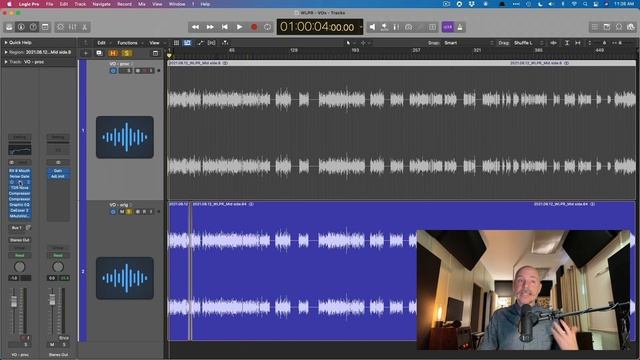Screen dimensions: 640x360
Task: Click the Replace mode icon after the LCD
Action: (x=372, y=27)
